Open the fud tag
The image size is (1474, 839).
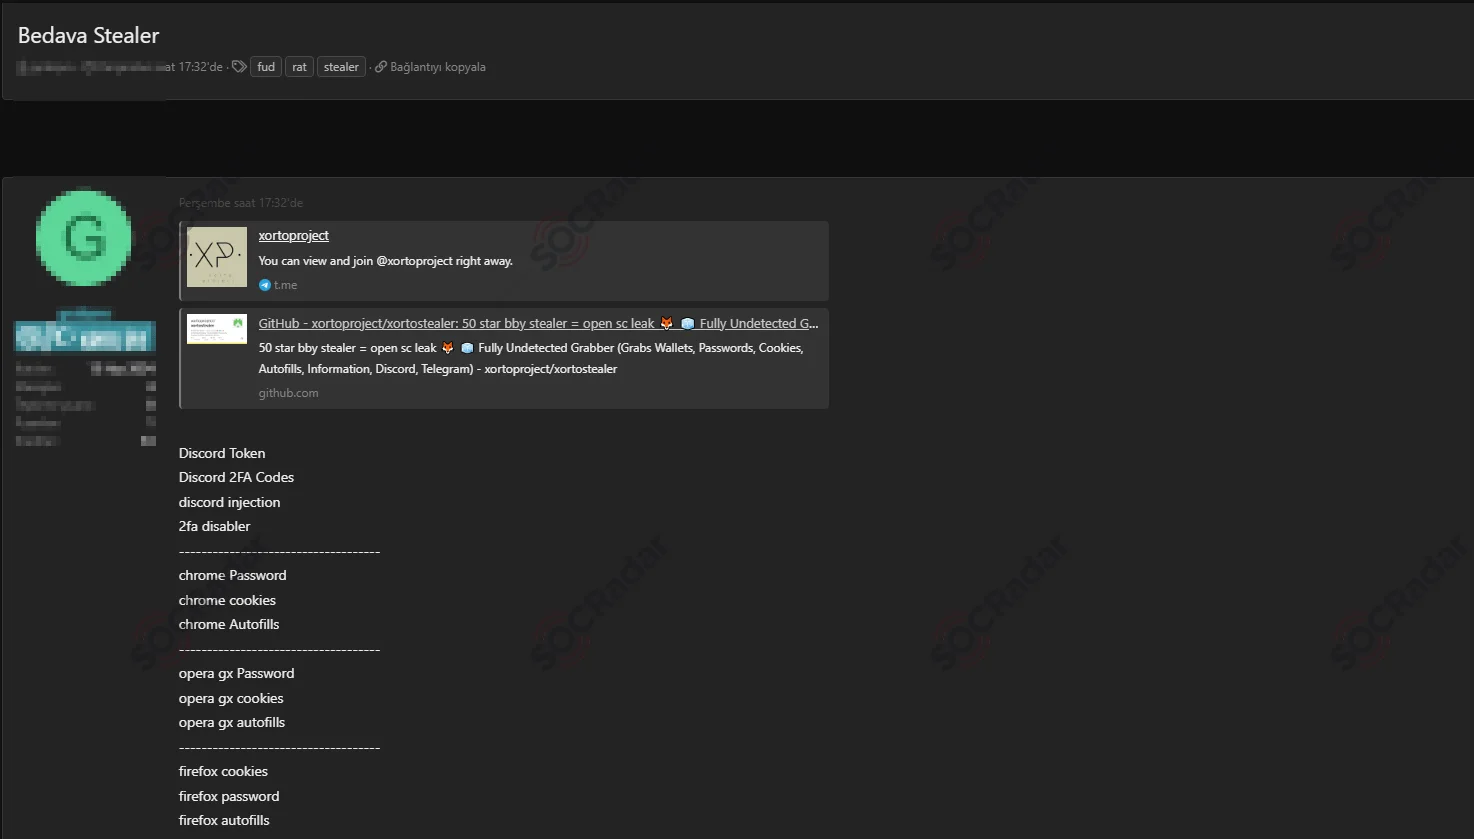(266, 67)
